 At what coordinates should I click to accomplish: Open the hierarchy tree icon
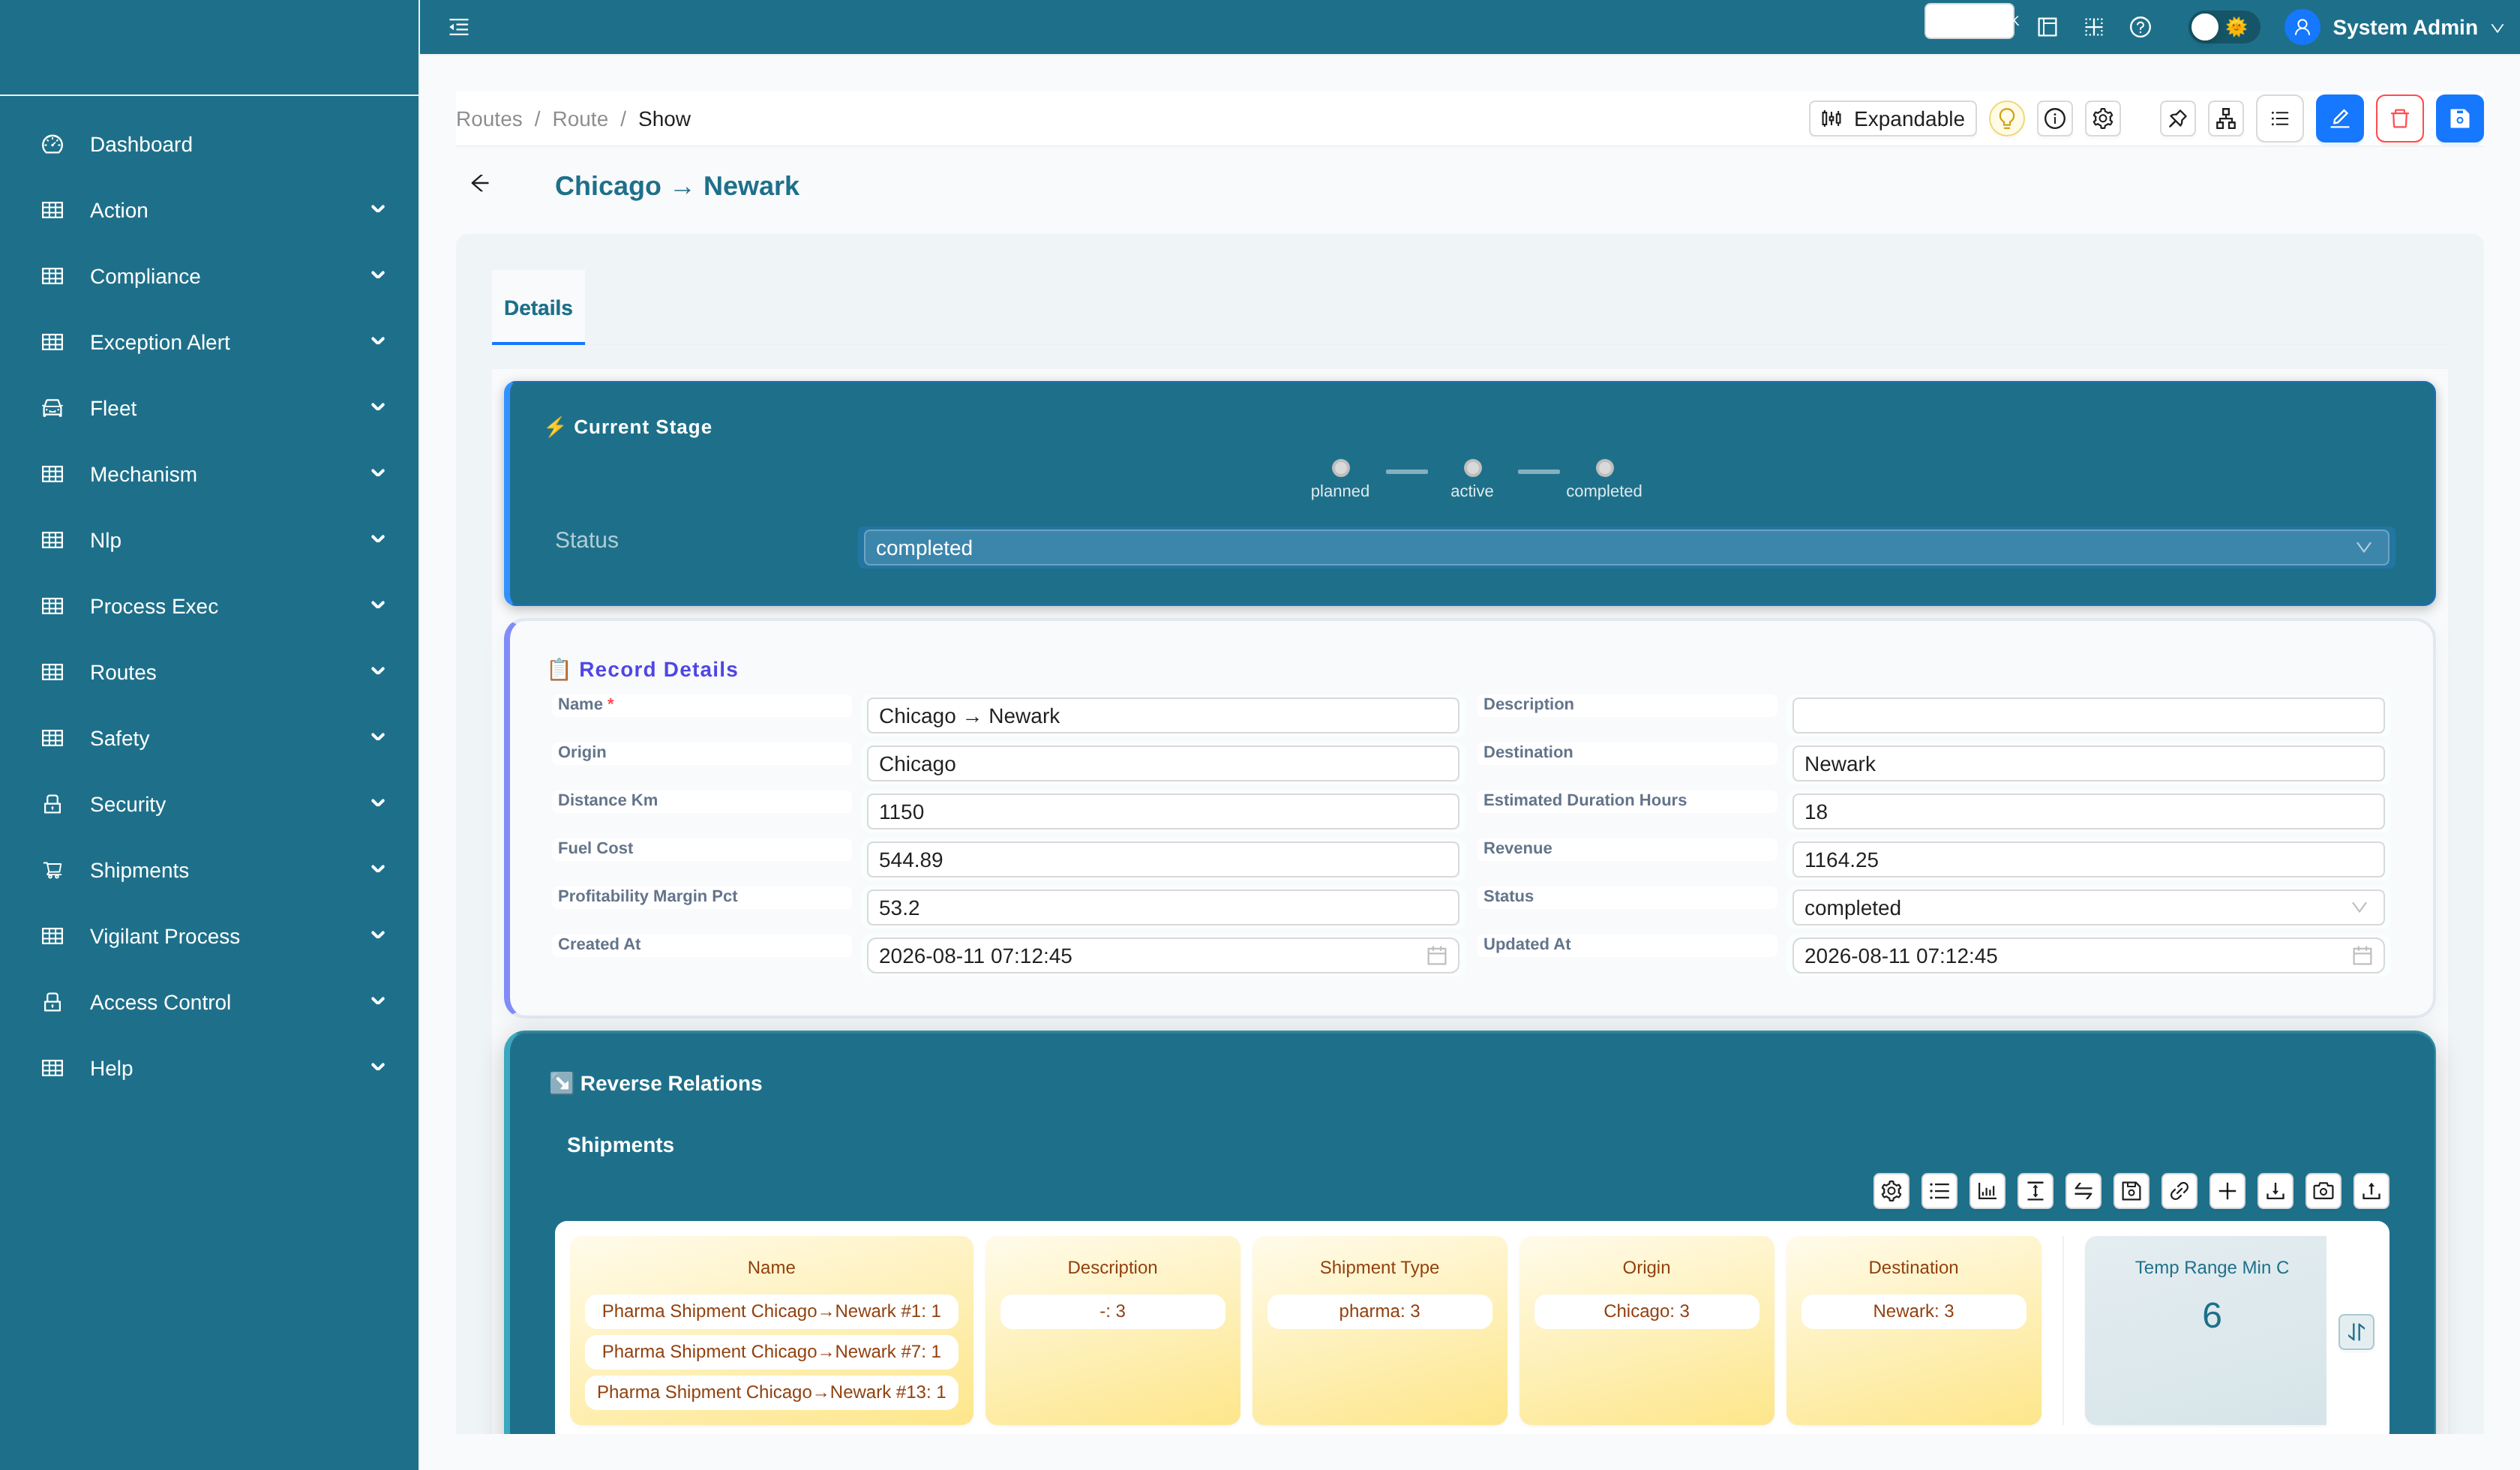[x=2225, y=119]
